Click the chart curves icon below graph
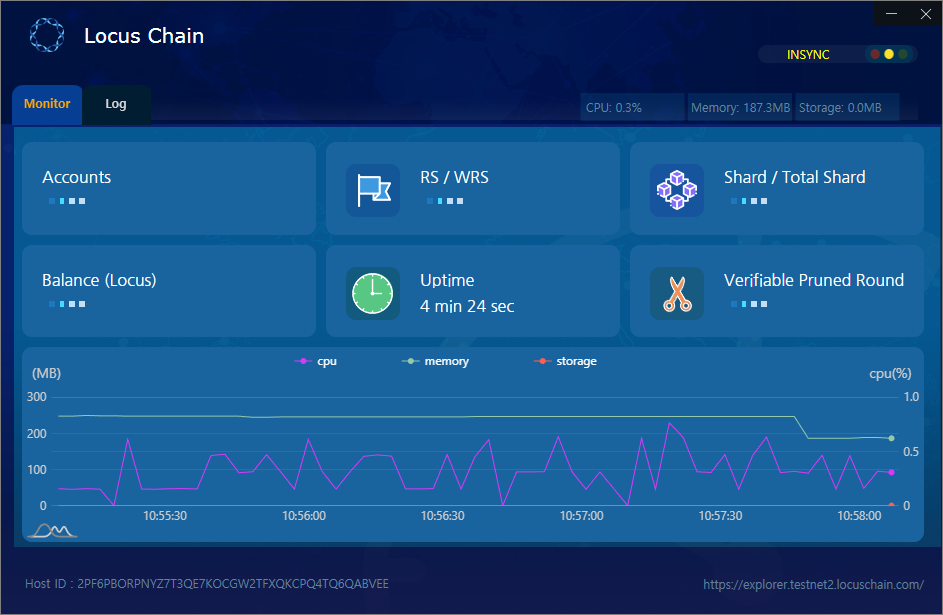 coord(52,529)
